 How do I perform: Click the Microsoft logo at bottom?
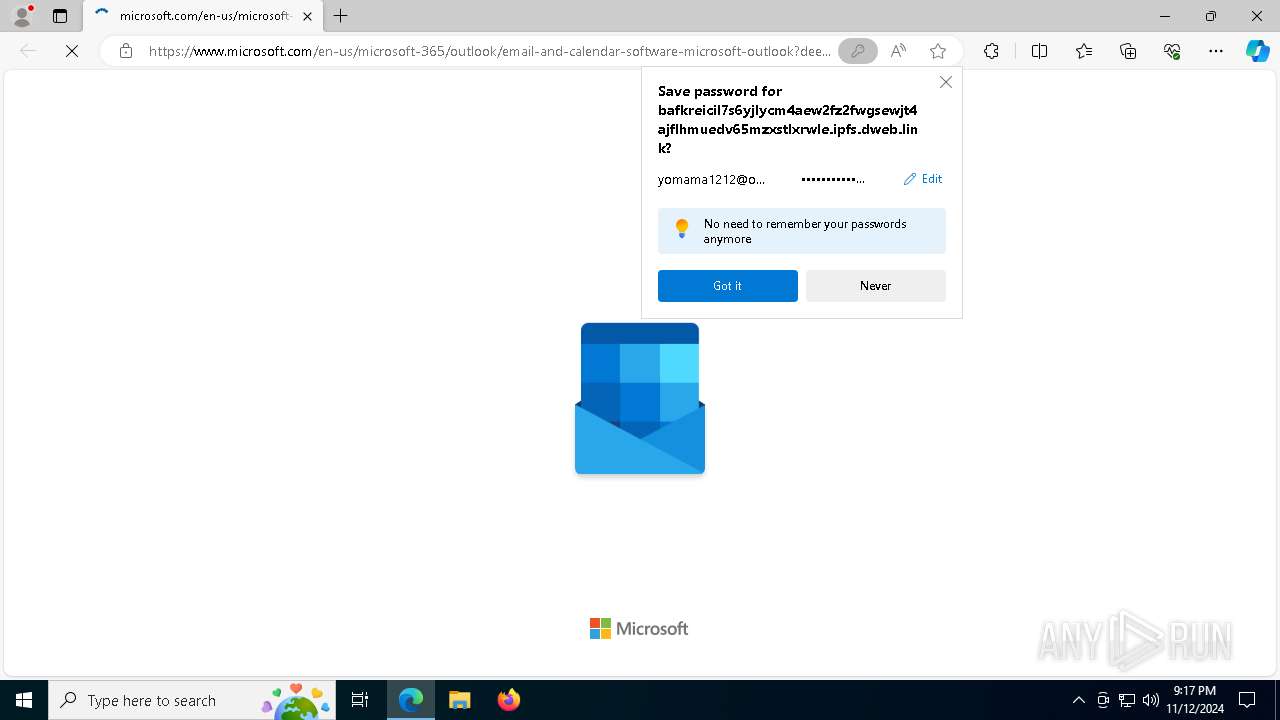click(639, 628)
